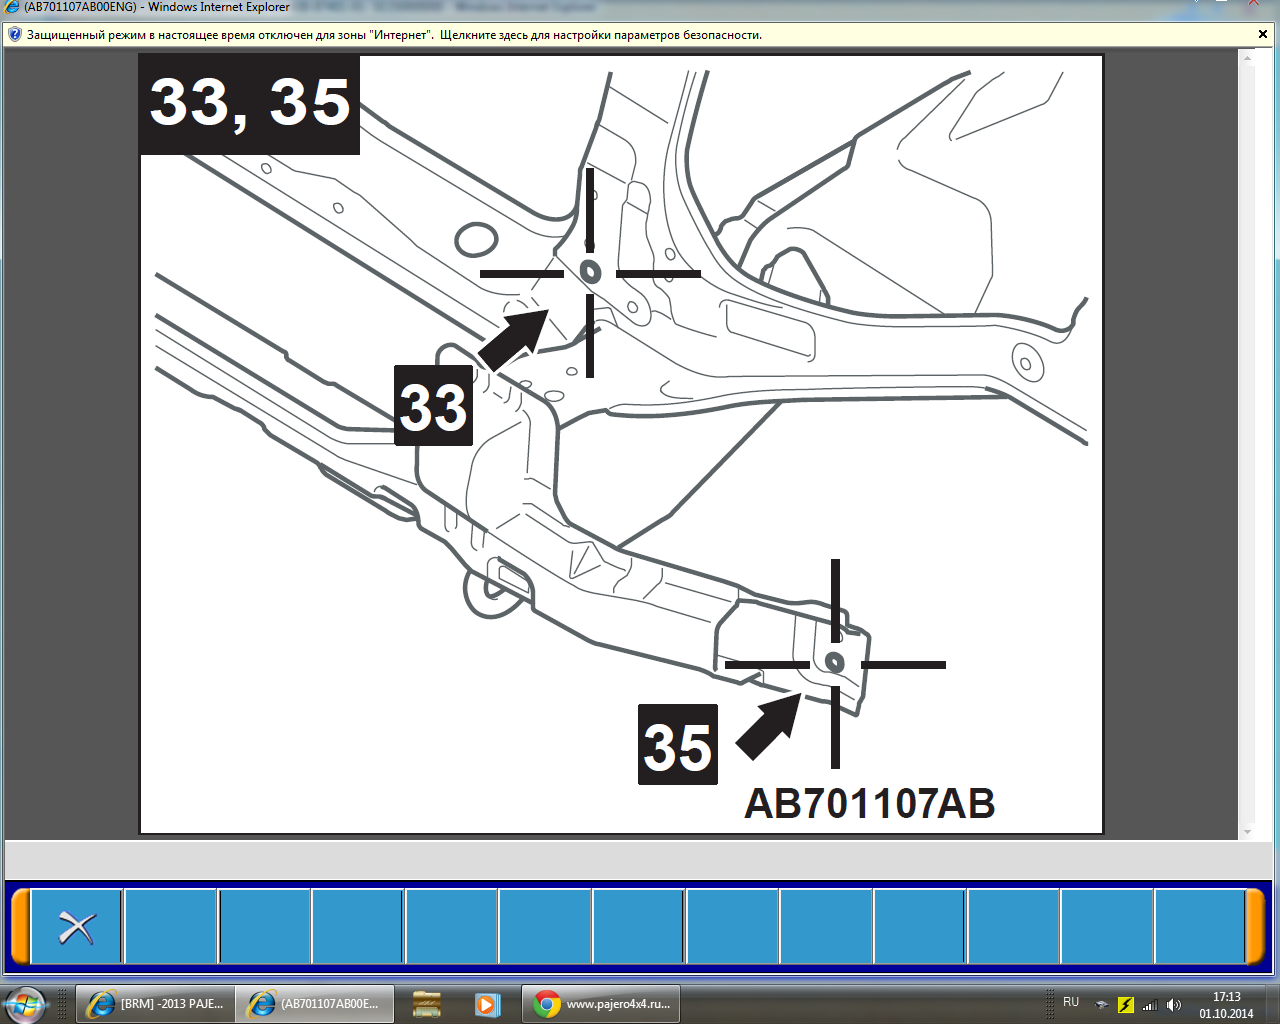Screen dimensions: 1280x1024
Task: Click the shield icon on the security info bar
Action: 14,35
